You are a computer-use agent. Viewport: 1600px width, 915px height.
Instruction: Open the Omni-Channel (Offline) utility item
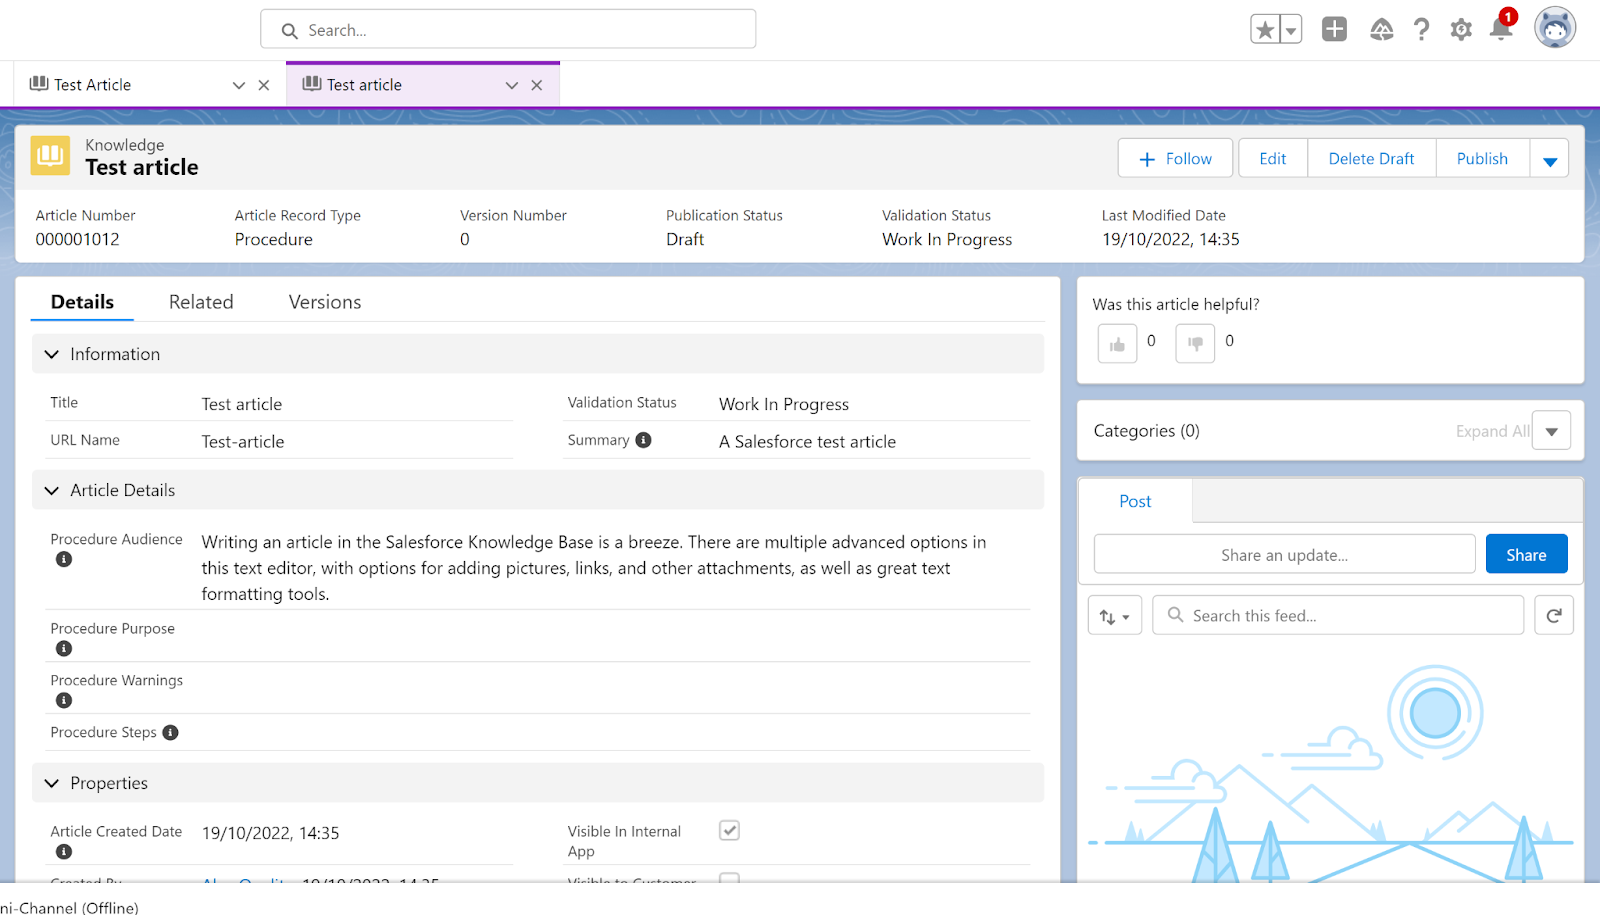(x=69, y=907)
